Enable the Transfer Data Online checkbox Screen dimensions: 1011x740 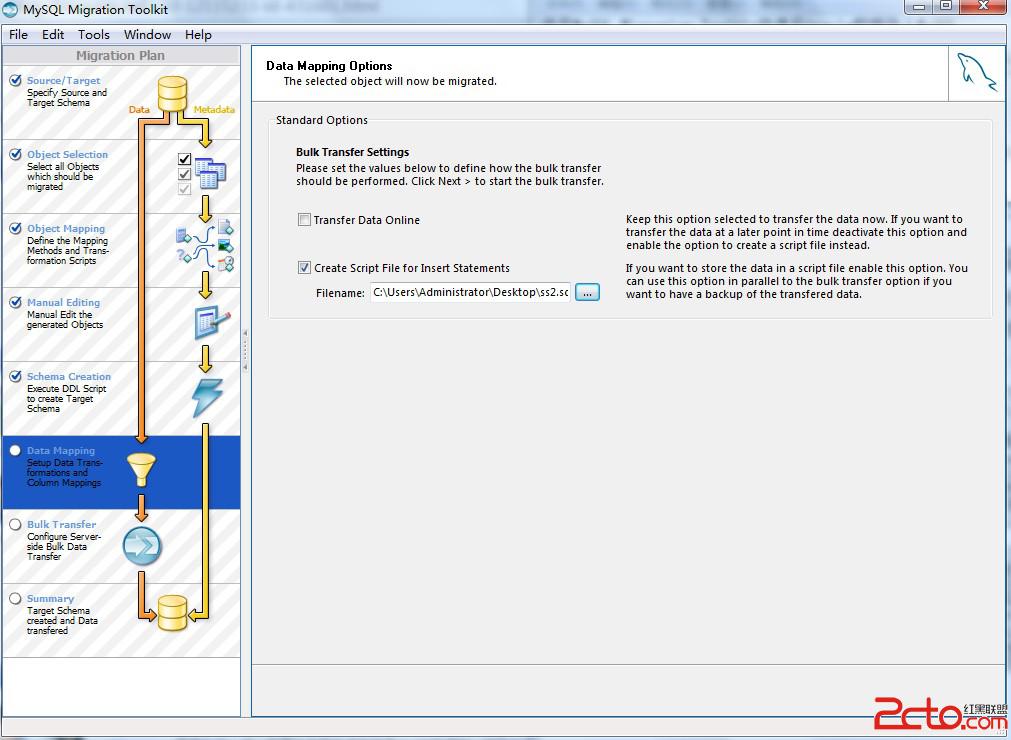pos(304,220)
